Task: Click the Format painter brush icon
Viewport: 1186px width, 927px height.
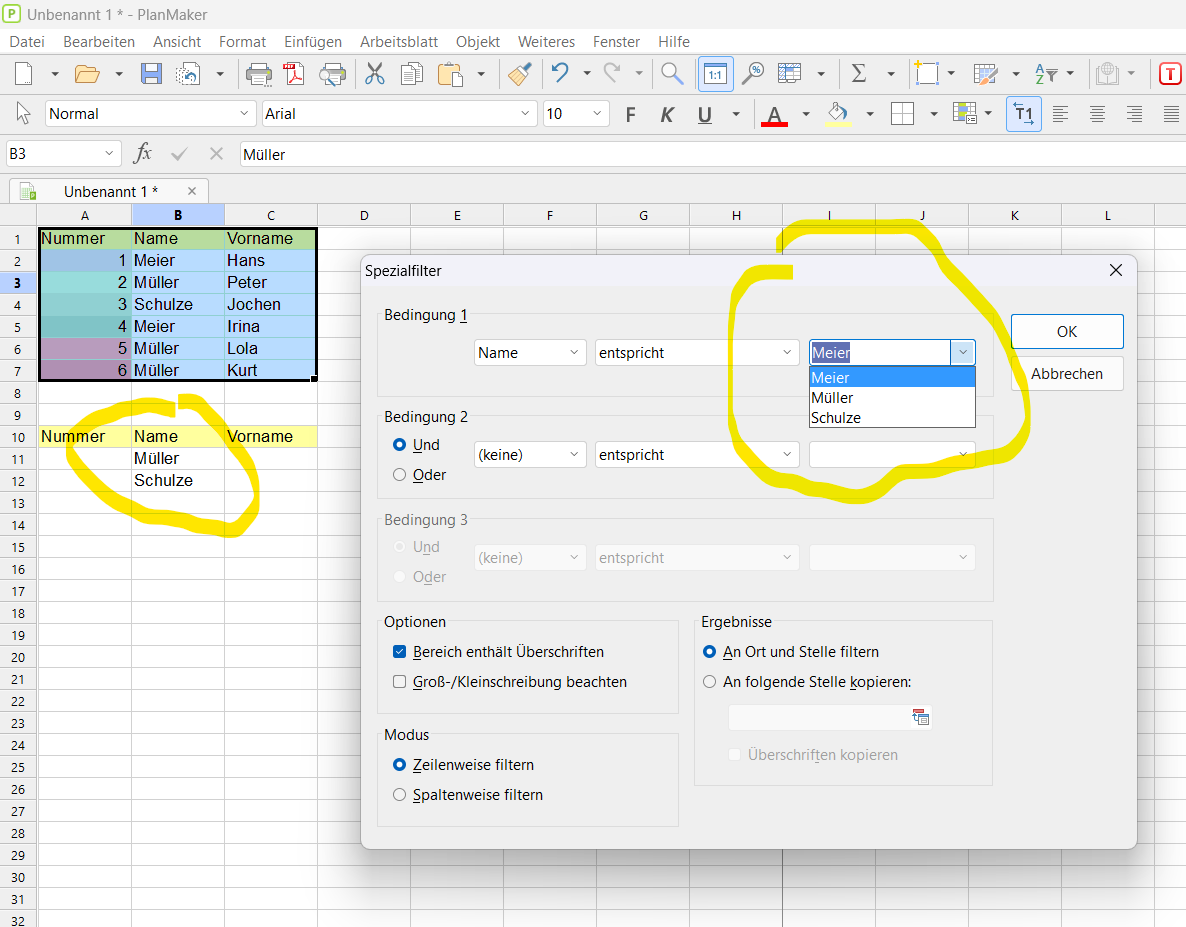Action: (x=520, y=73)
